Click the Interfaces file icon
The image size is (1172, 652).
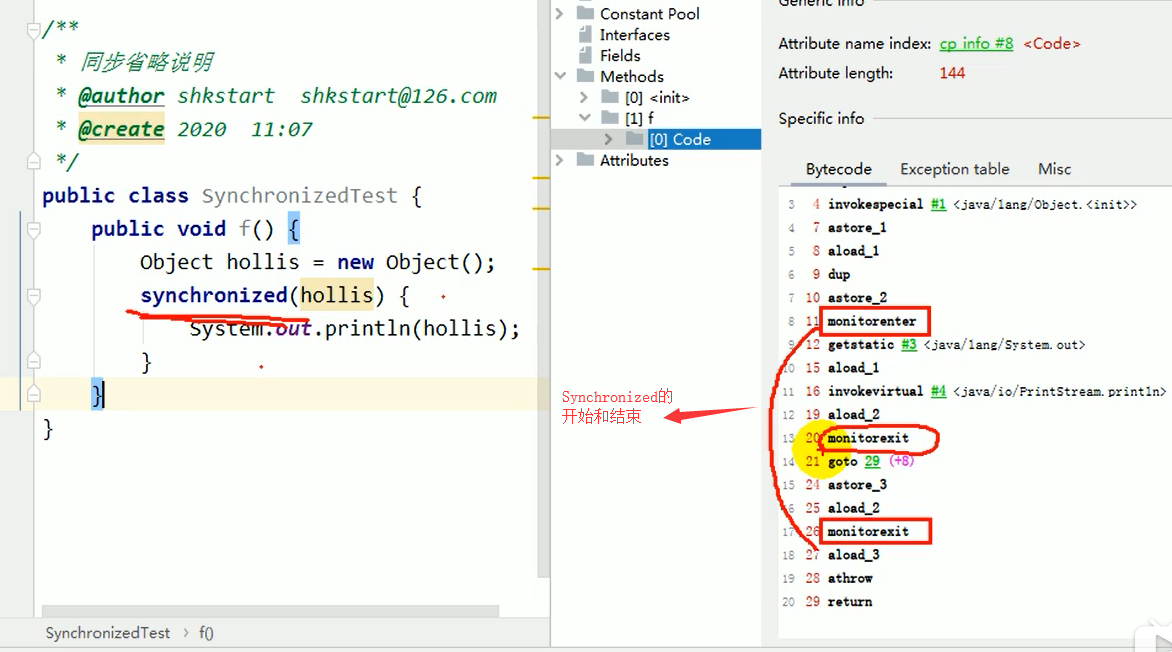click(x=585, y=34)
